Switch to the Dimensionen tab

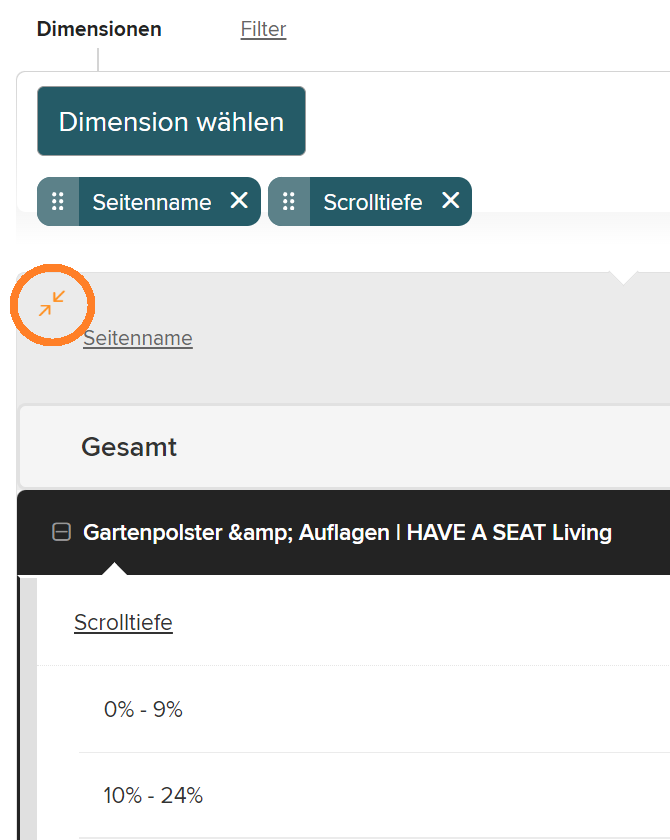[x=99, y=29]
